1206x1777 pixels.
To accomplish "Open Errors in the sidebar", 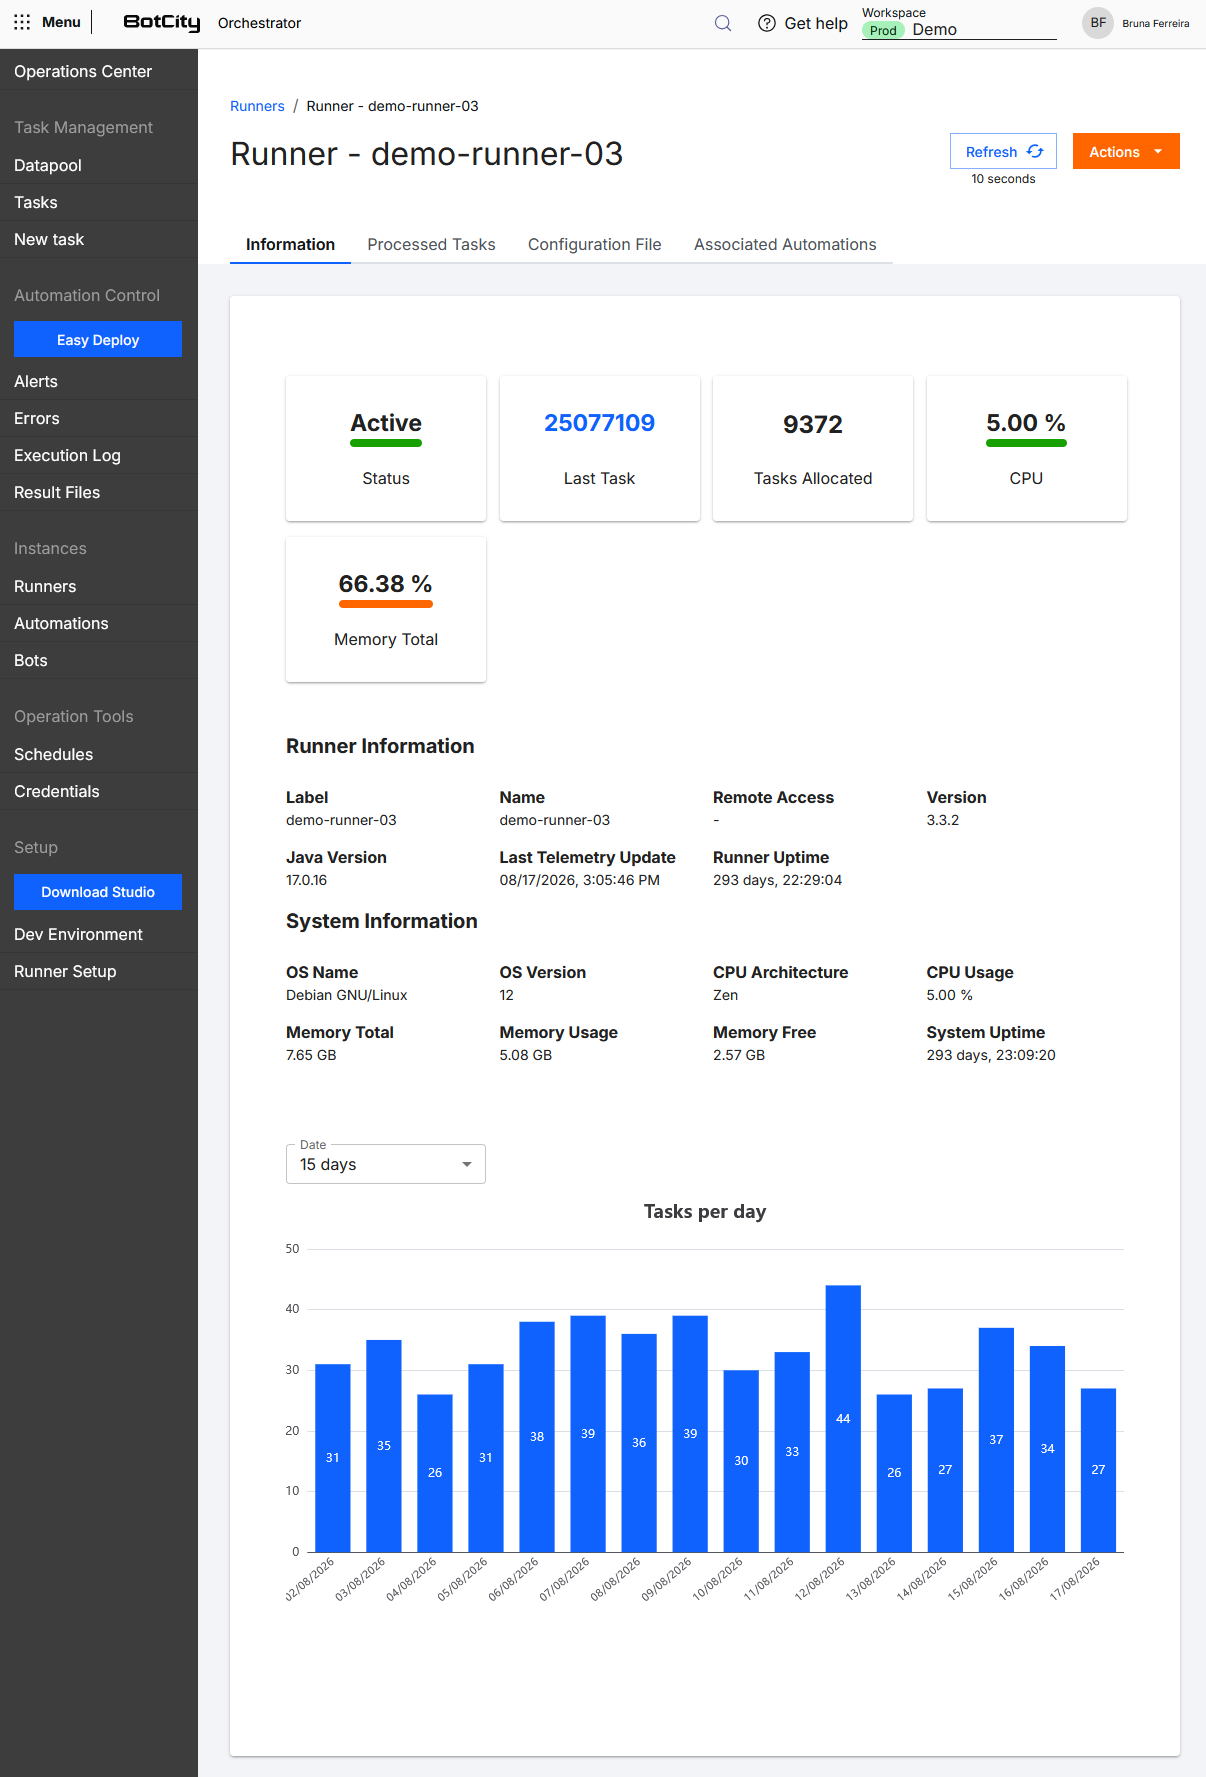I will pos(99,418).
